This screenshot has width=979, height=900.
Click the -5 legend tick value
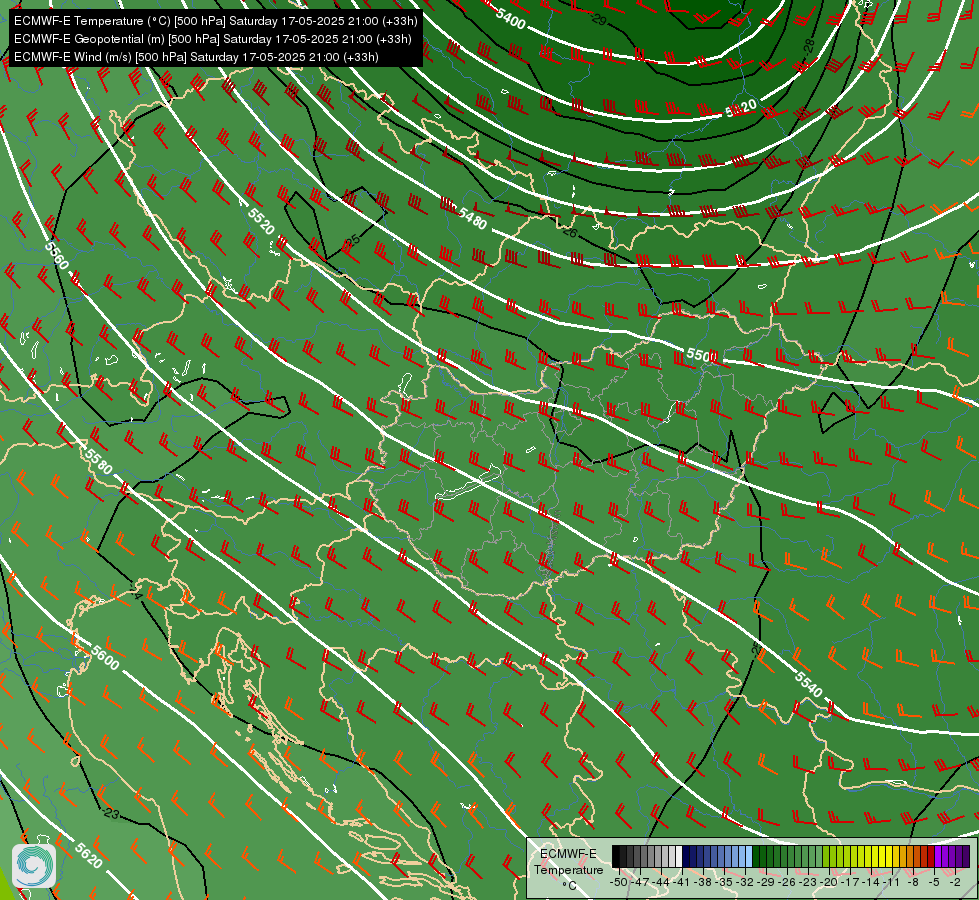(934, 882)
